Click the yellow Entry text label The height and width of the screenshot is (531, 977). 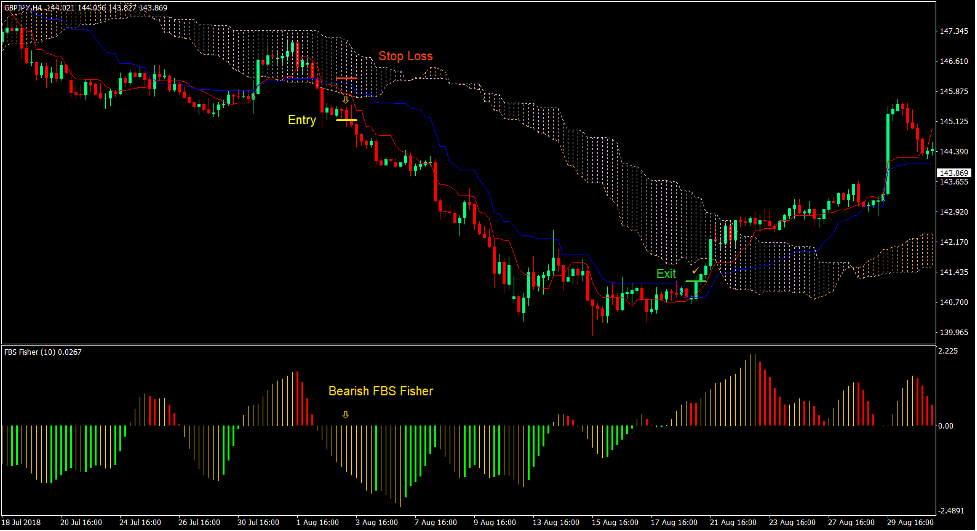[x=301, y=121]
